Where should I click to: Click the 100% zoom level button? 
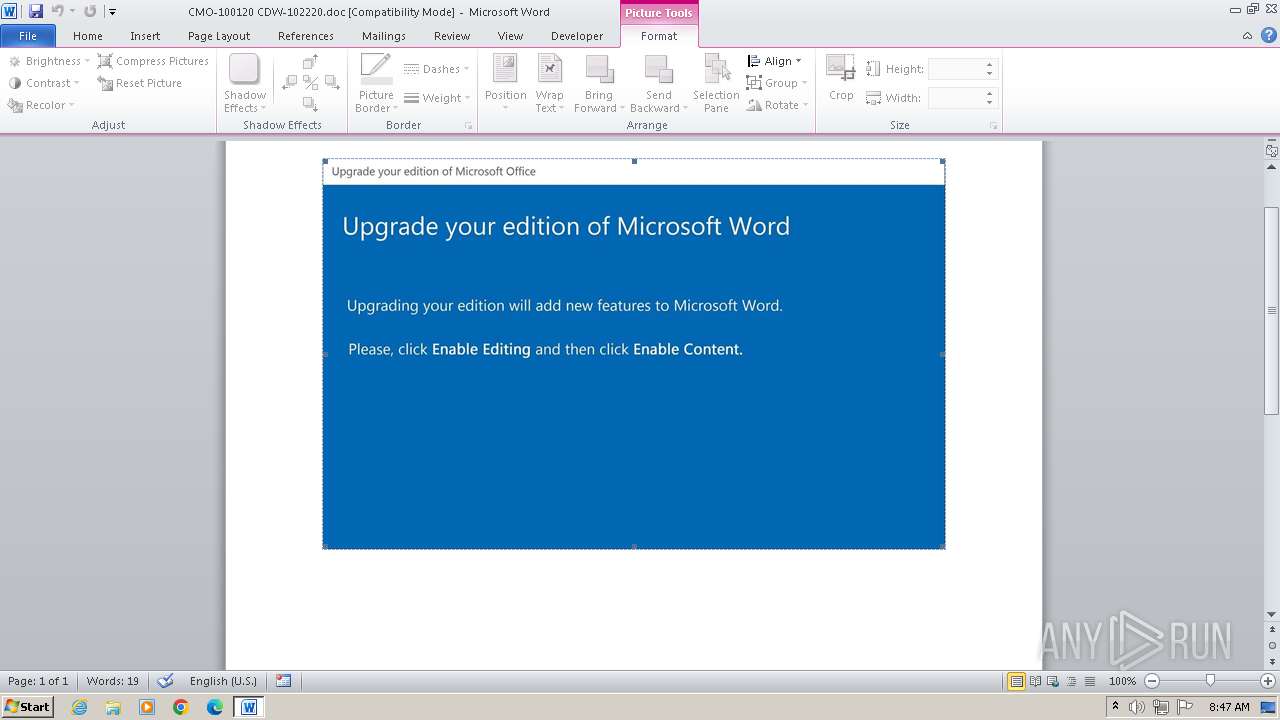(1122, 681)
